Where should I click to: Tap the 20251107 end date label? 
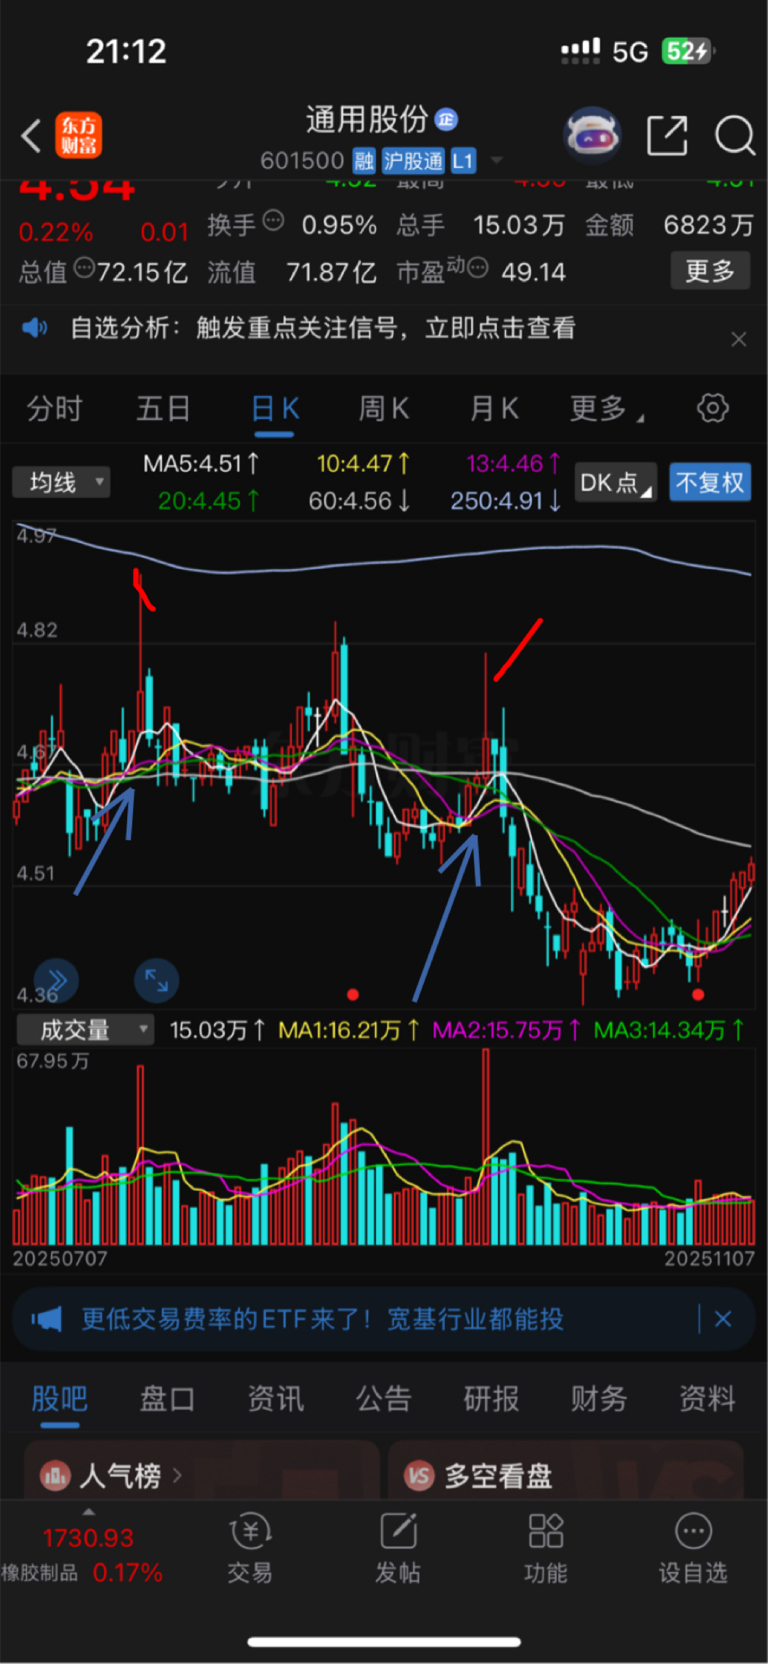709,1259
